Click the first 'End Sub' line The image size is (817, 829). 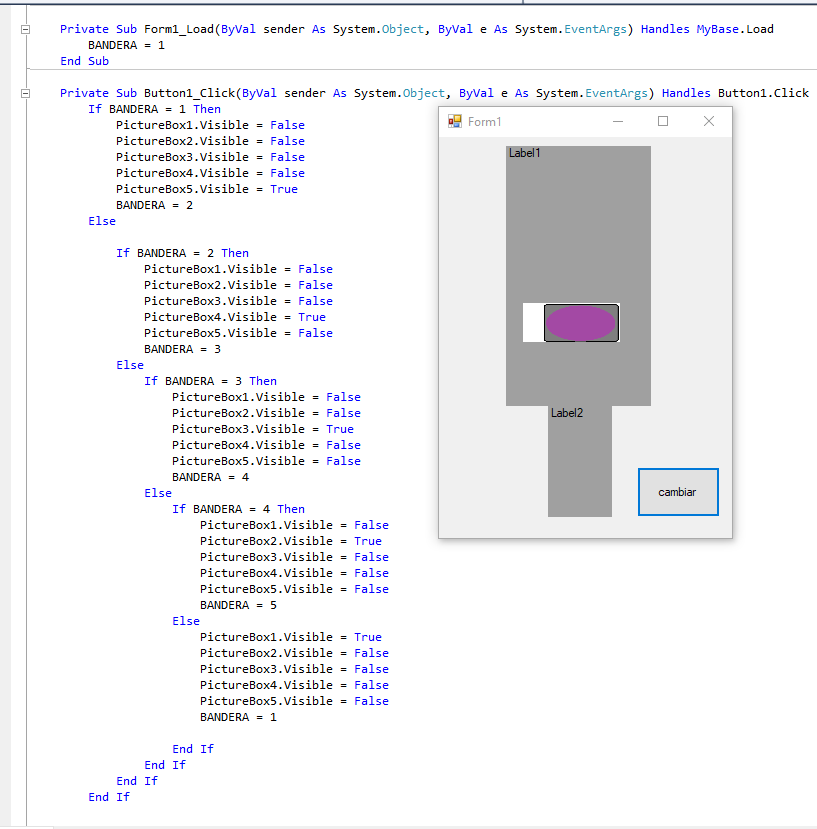85,61
